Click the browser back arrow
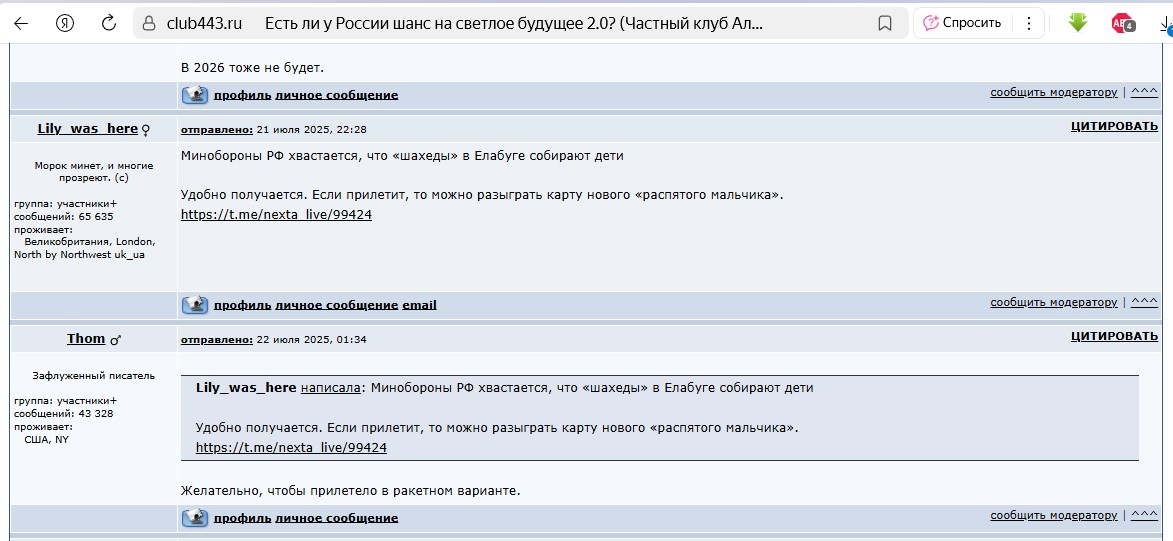 tap(21, 23)
